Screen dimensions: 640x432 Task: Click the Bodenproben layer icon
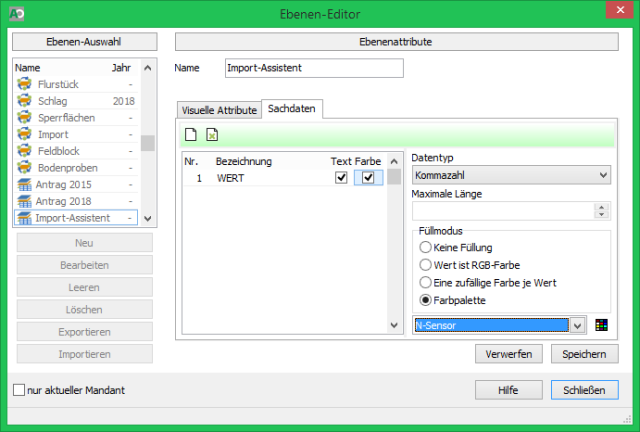point(26,167)
